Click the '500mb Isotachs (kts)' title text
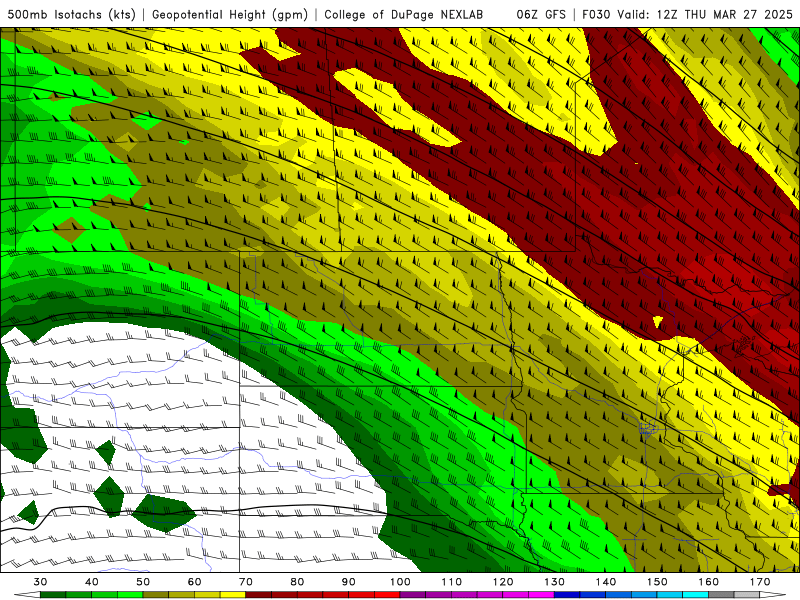 pyautogui.click(x=71, y=14)
